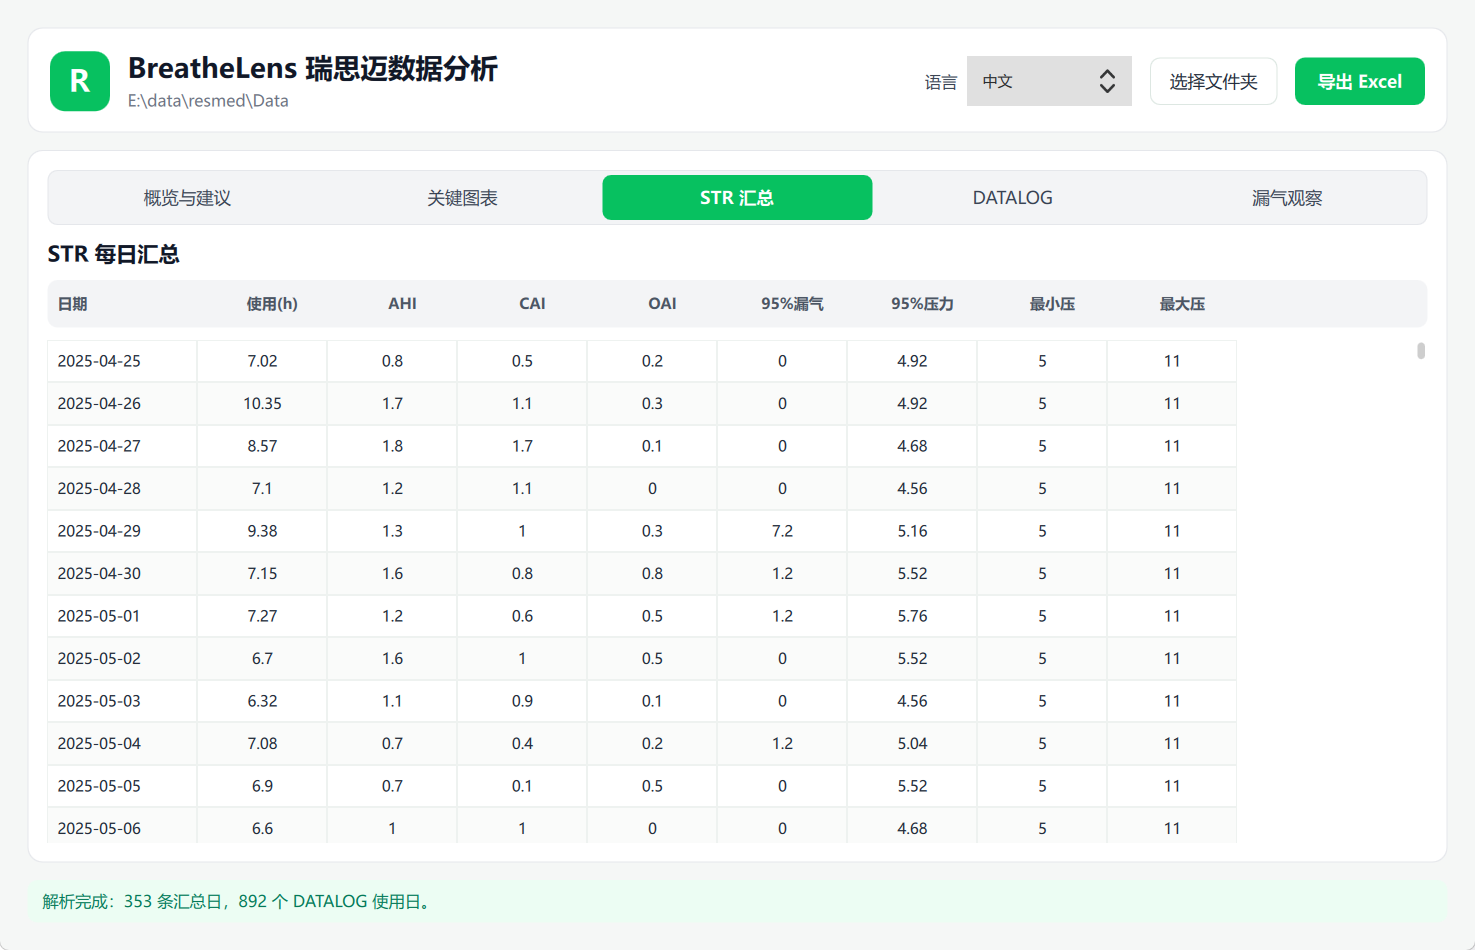Click the OAI column header
Viewport: 1475px width, 950px height.
662,304
